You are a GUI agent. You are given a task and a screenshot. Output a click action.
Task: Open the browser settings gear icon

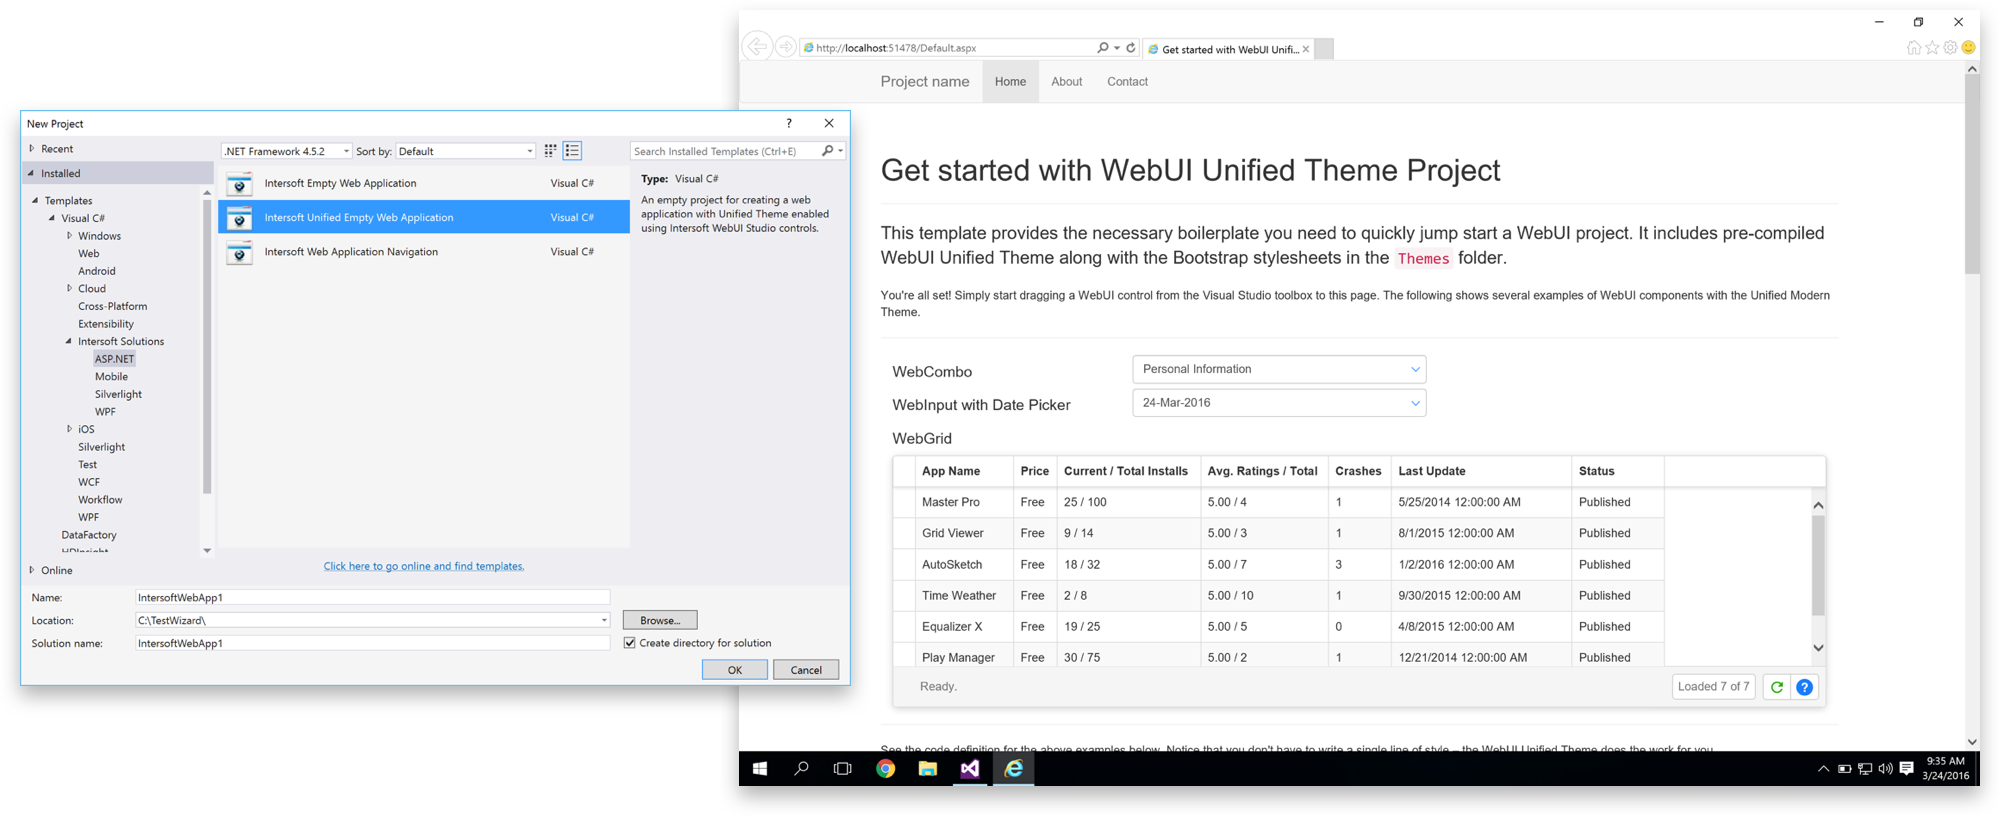[1950, 47]
